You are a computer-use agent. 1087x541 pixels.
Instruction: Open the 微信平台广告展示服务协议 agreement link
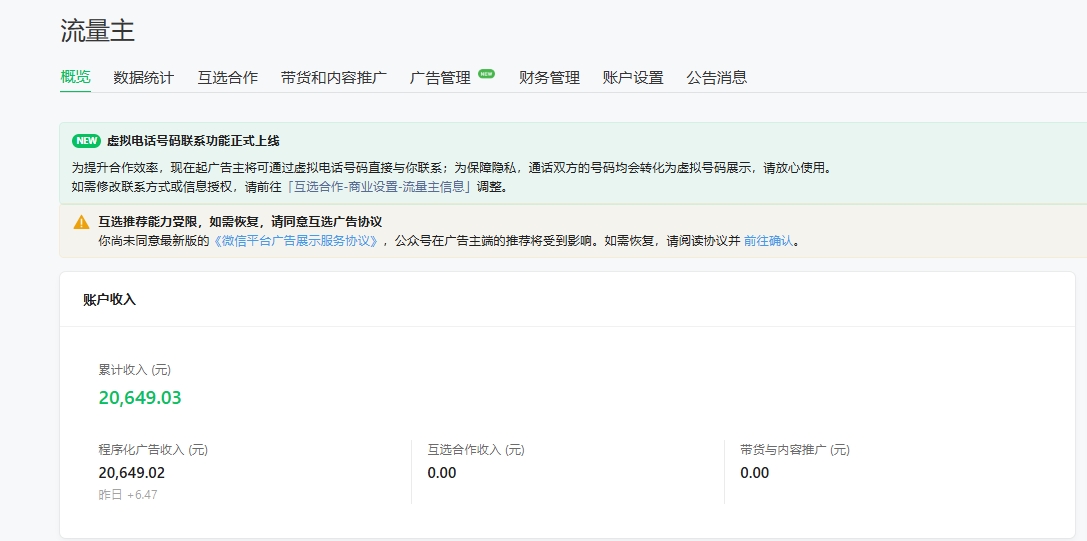tap(296, 241)
